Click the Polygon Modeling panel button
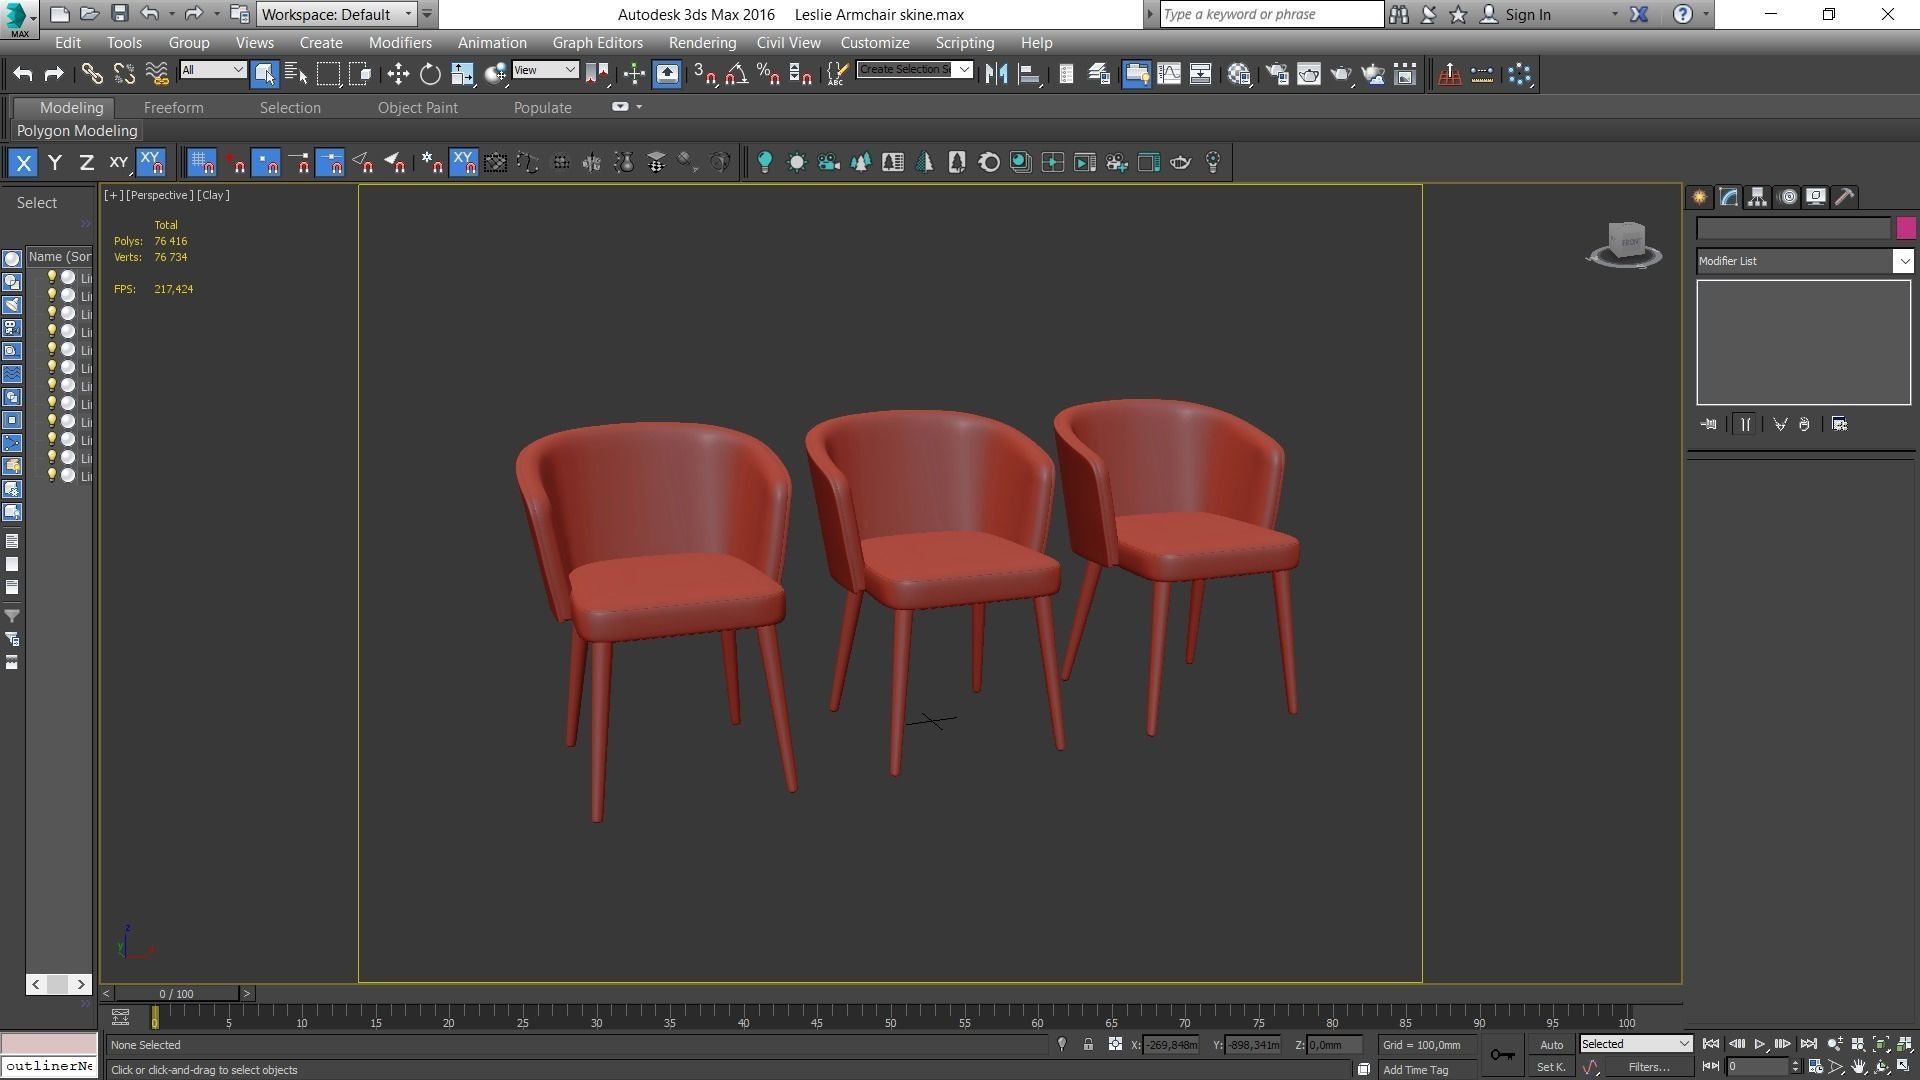The image size is (1920, 1080). (x=77, y=131)
